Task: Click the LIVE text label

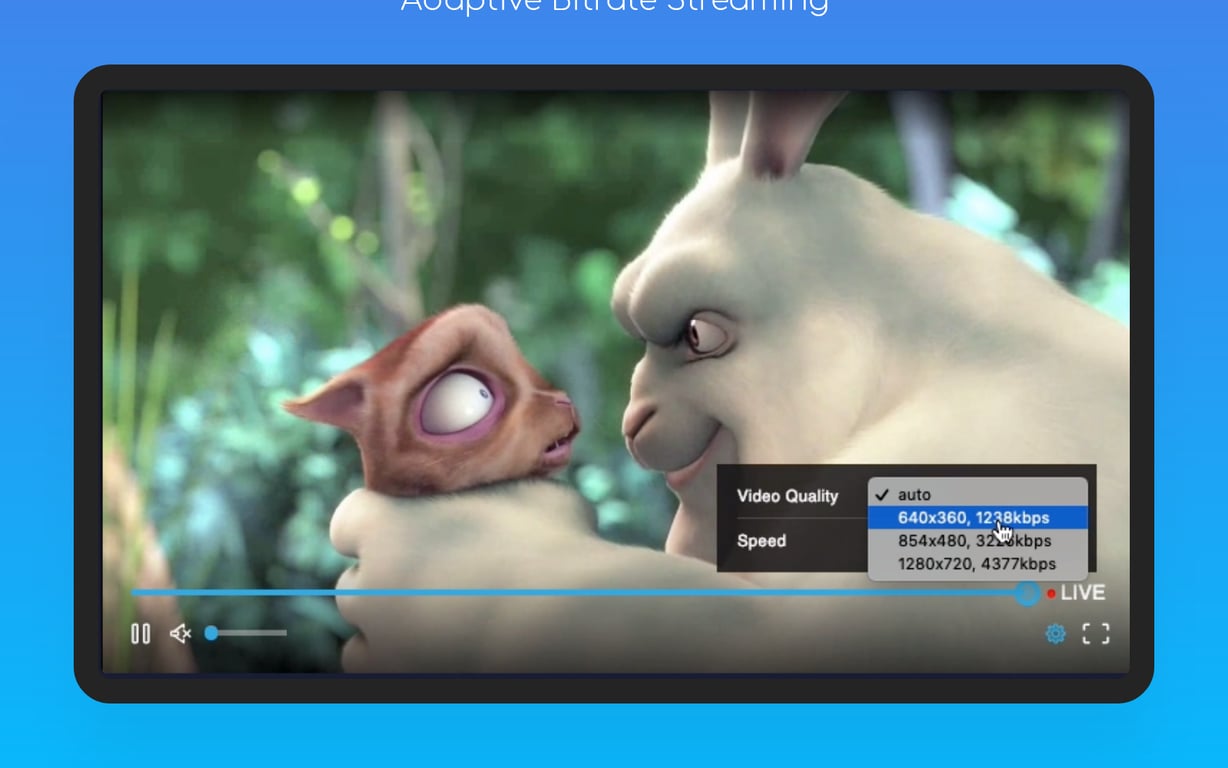Action: pyautogui.click(x=1083, y=592)
